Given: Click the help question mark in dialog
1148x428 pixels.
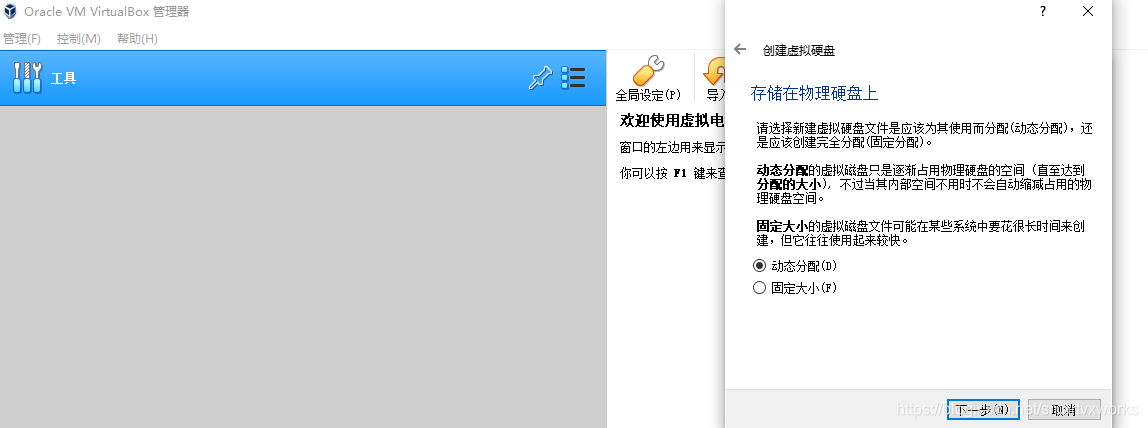Looking at the screenshot, I should coord(1043,11).
